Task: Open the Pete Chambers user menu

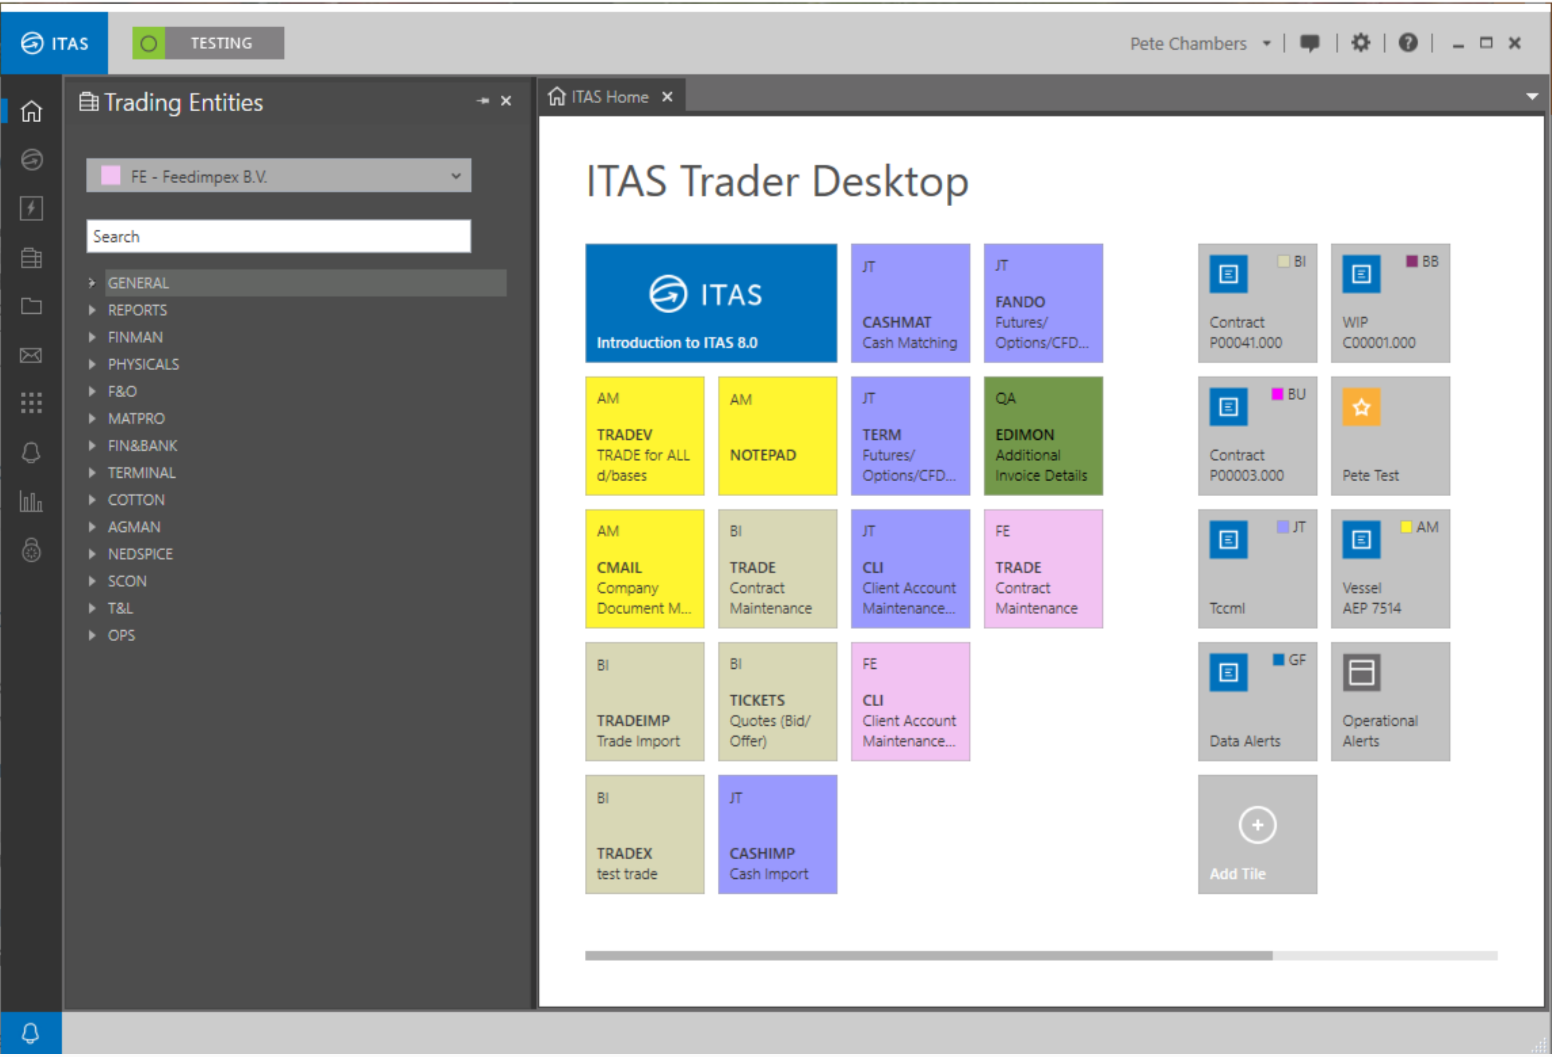Action: (1200, 44)
